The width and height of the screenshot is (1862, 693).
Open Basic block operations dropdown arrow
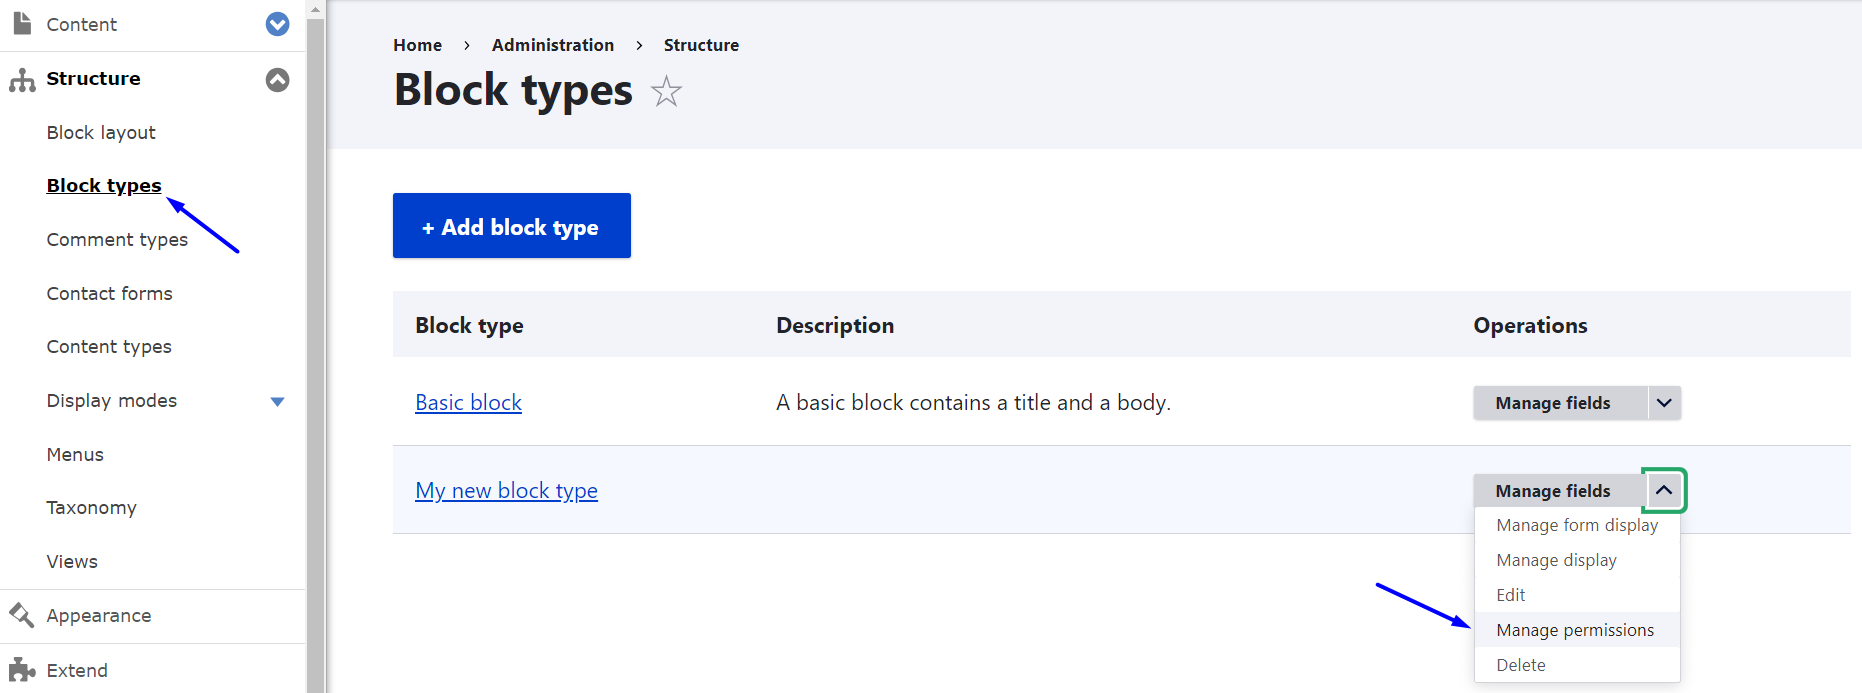click(1664, 403)
